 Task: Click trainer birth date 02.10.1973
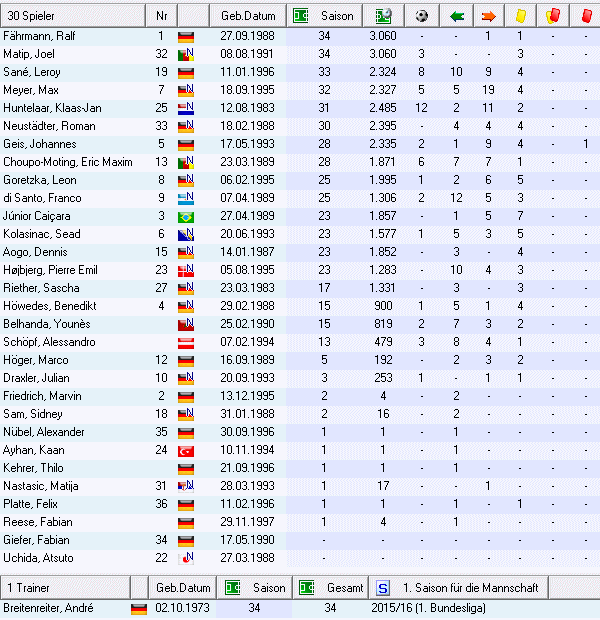(x=182, y=608)
